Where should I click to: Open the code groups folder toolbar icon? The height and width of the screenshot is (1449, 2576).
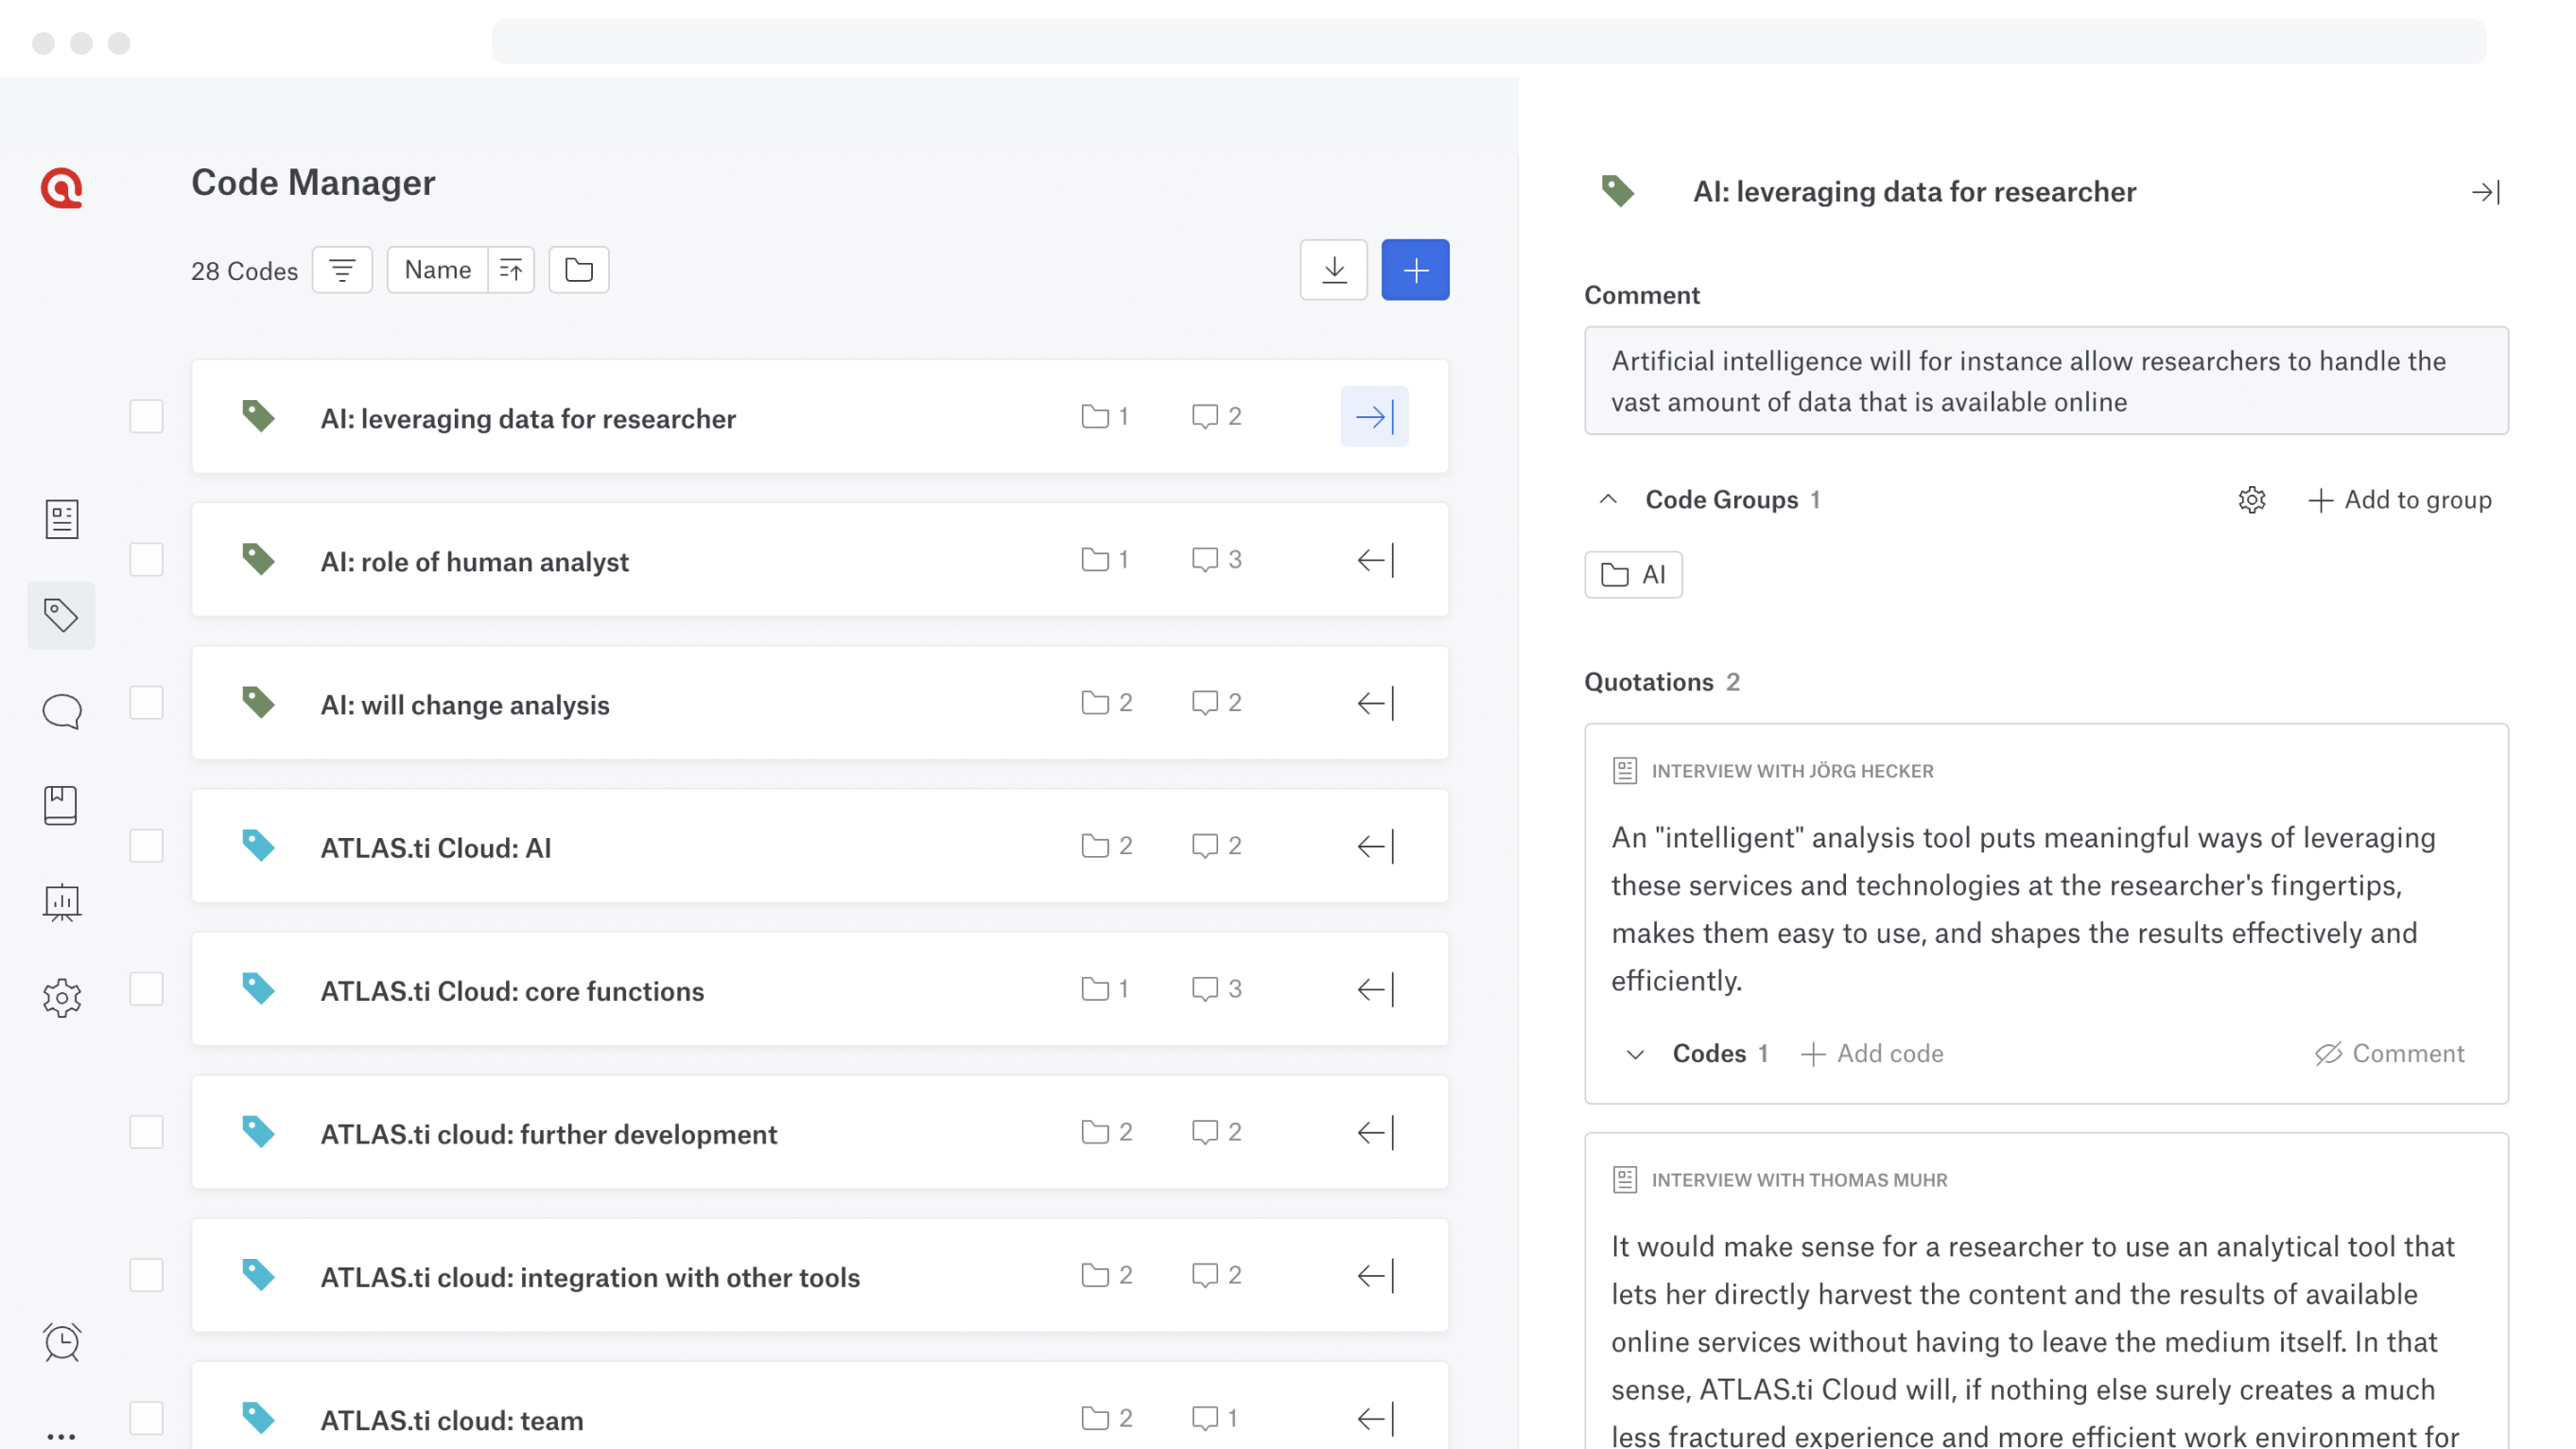click(579, 270)
